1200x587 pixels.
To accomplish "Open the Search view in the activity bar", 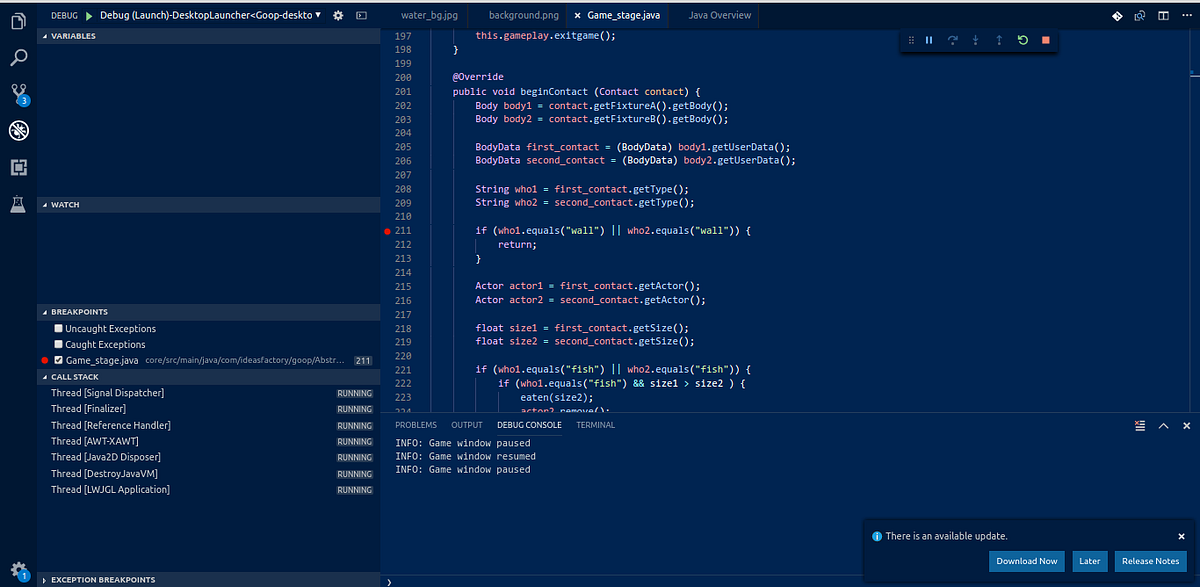I will (x=17, y=57).
